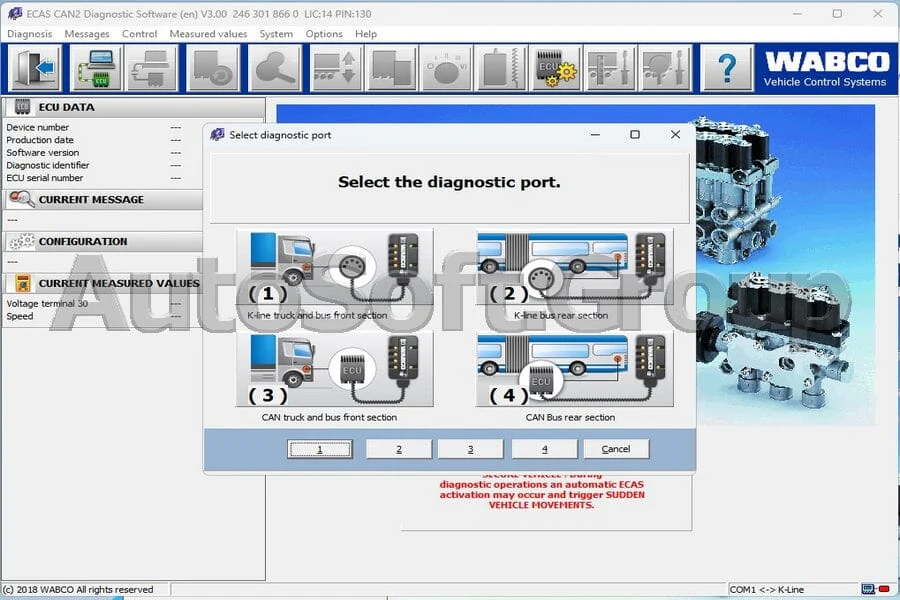Select CAN truck and bus front image (3)
Screen dimensions: 900x600
click(x=334, y=369)
